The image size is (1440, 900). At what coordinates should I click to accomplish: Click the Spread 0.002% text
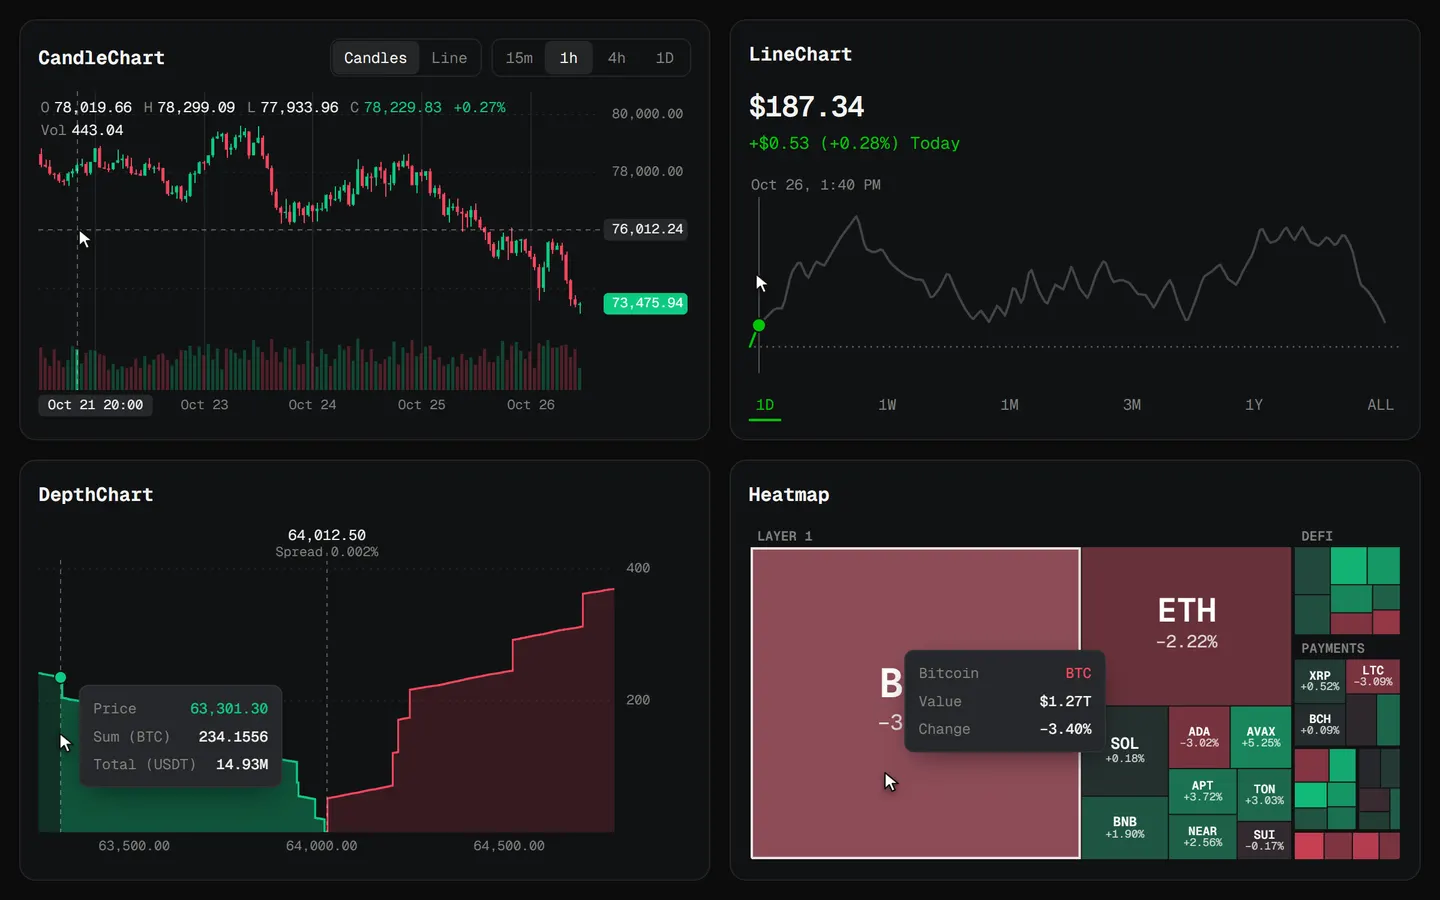[x=327, y=552]
